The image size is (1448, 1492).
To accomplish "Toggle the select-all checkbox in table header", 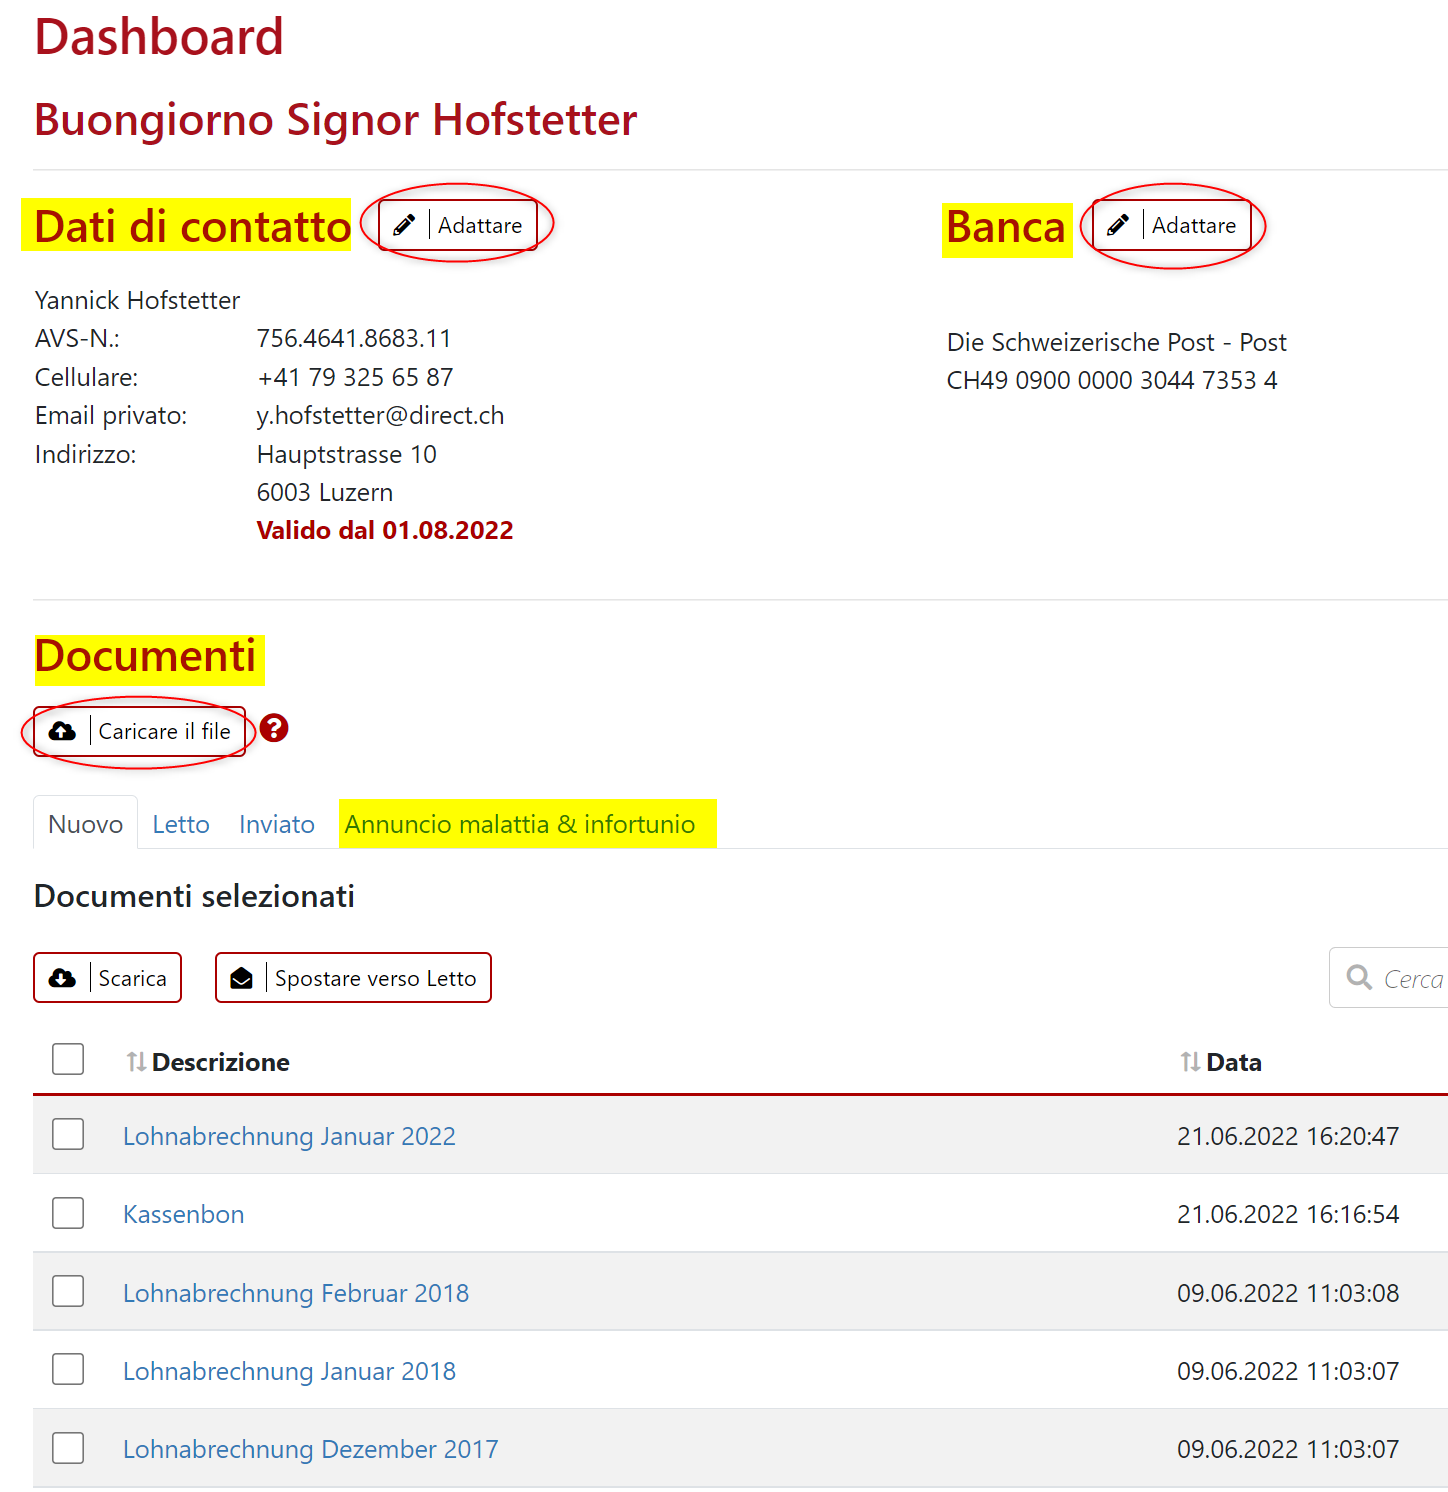I will coord(68,1059).
